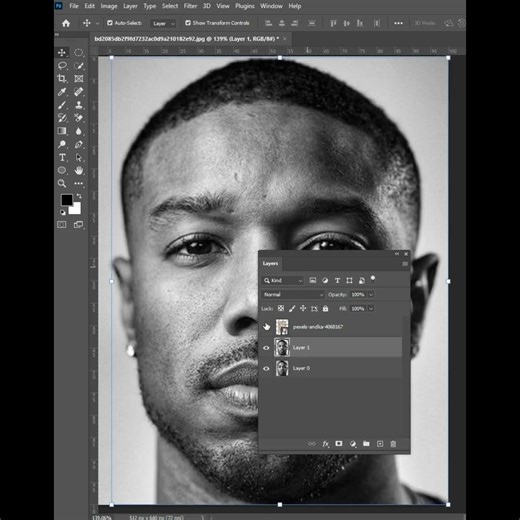Select the Blur droplet tool

79,131
